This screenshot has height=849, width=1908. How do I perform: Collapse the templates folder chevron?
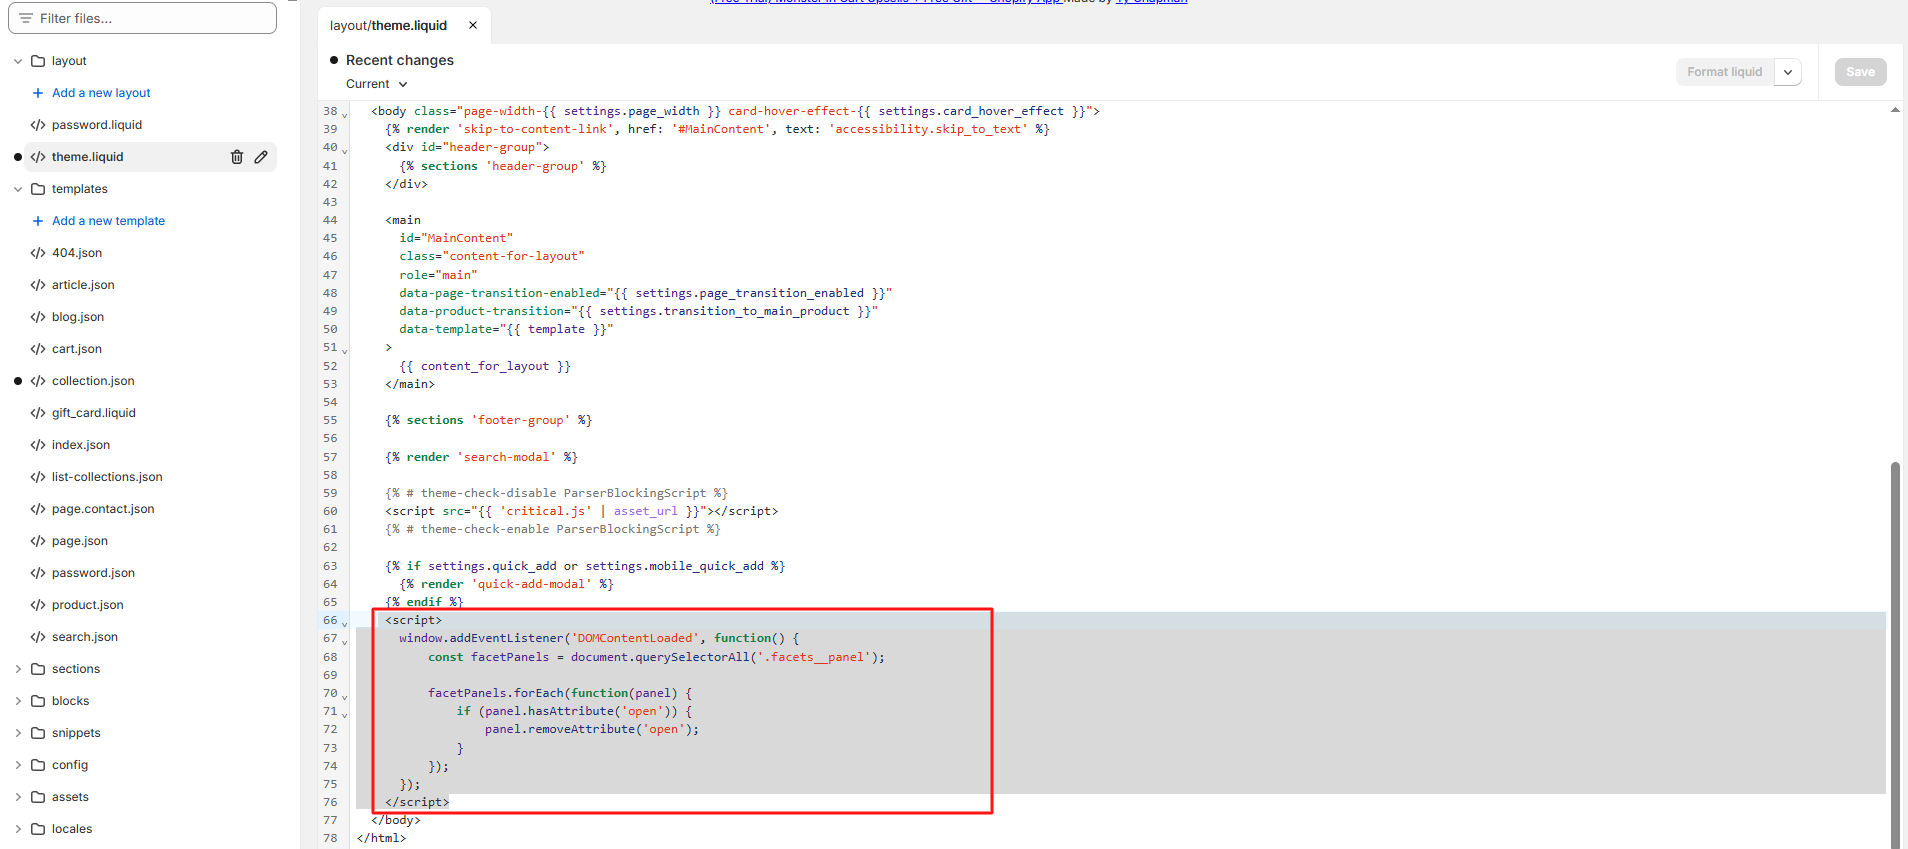18,189
